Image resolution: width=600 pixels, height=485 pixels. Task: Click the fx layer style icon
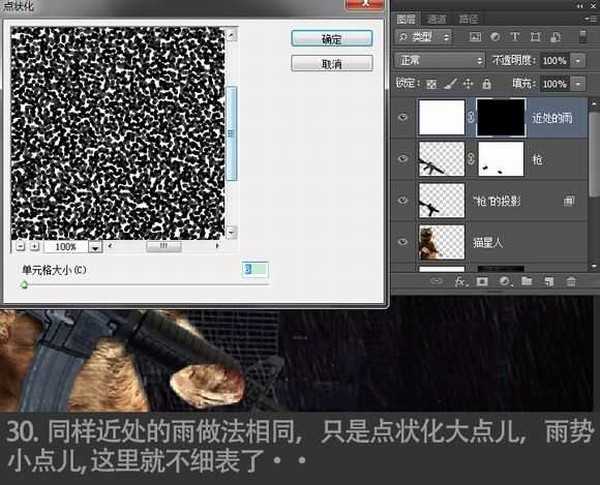(x=461, y=282)
